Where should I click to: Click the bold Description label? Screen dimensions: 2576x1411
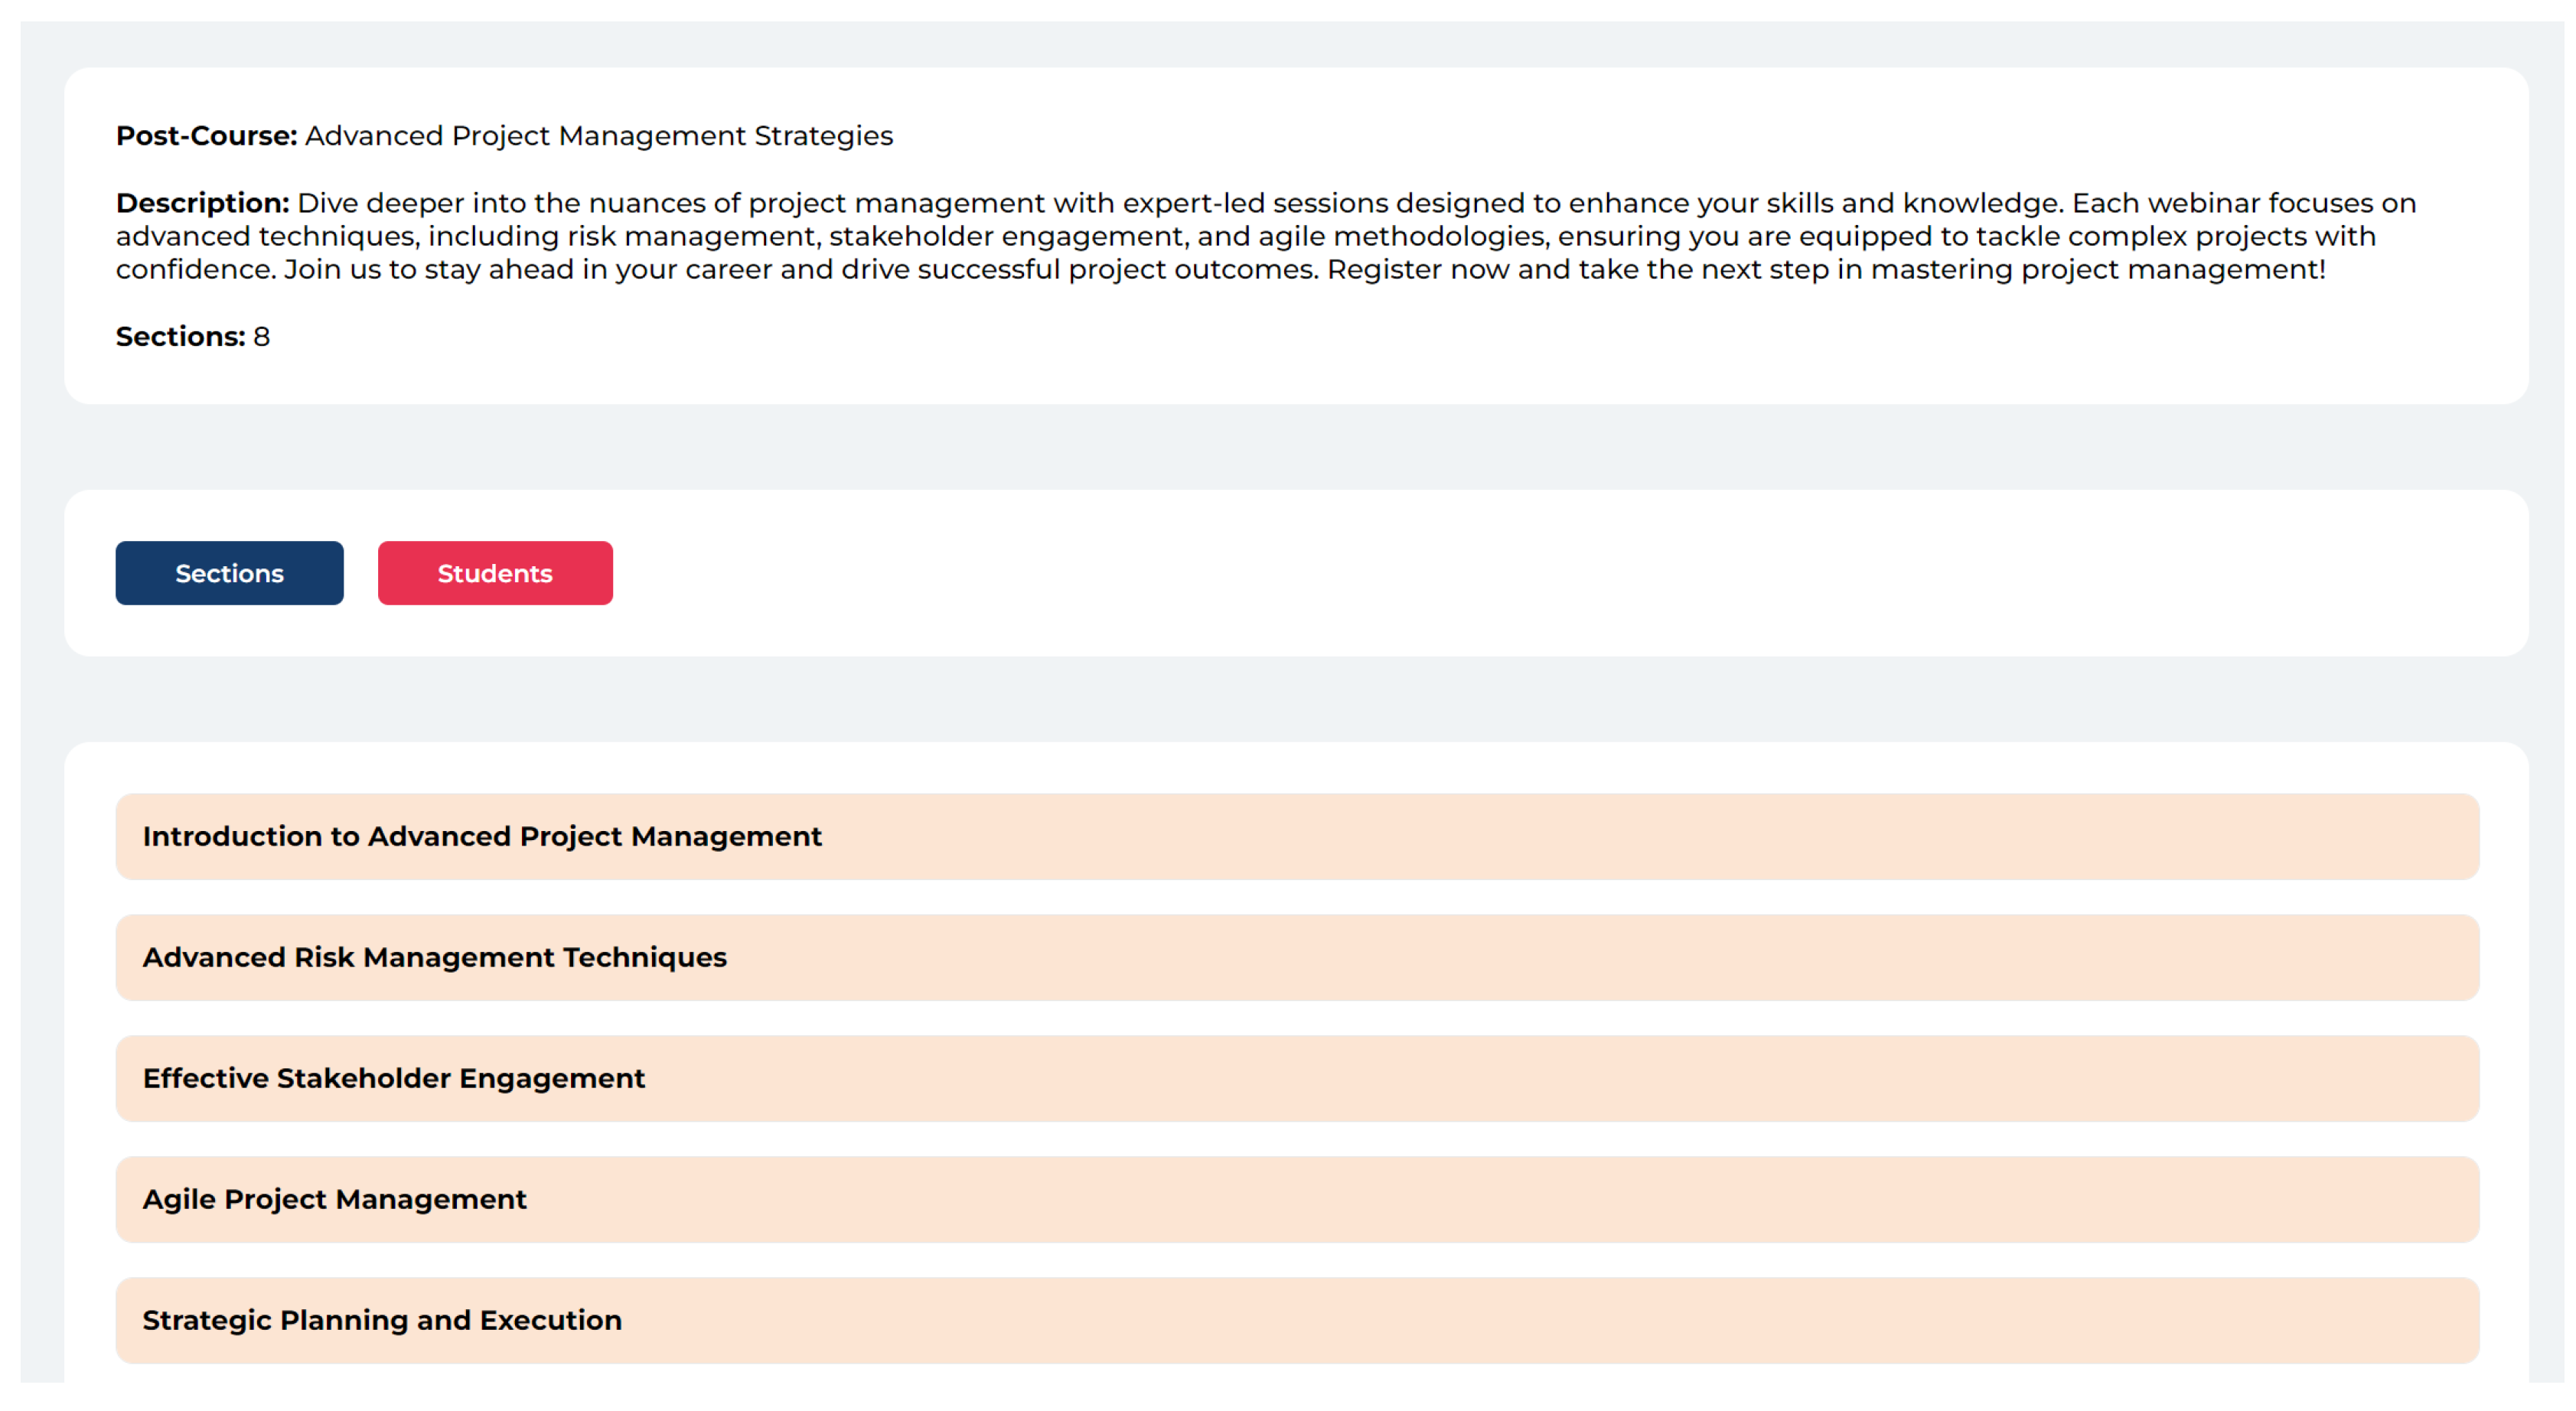(202, 203)
